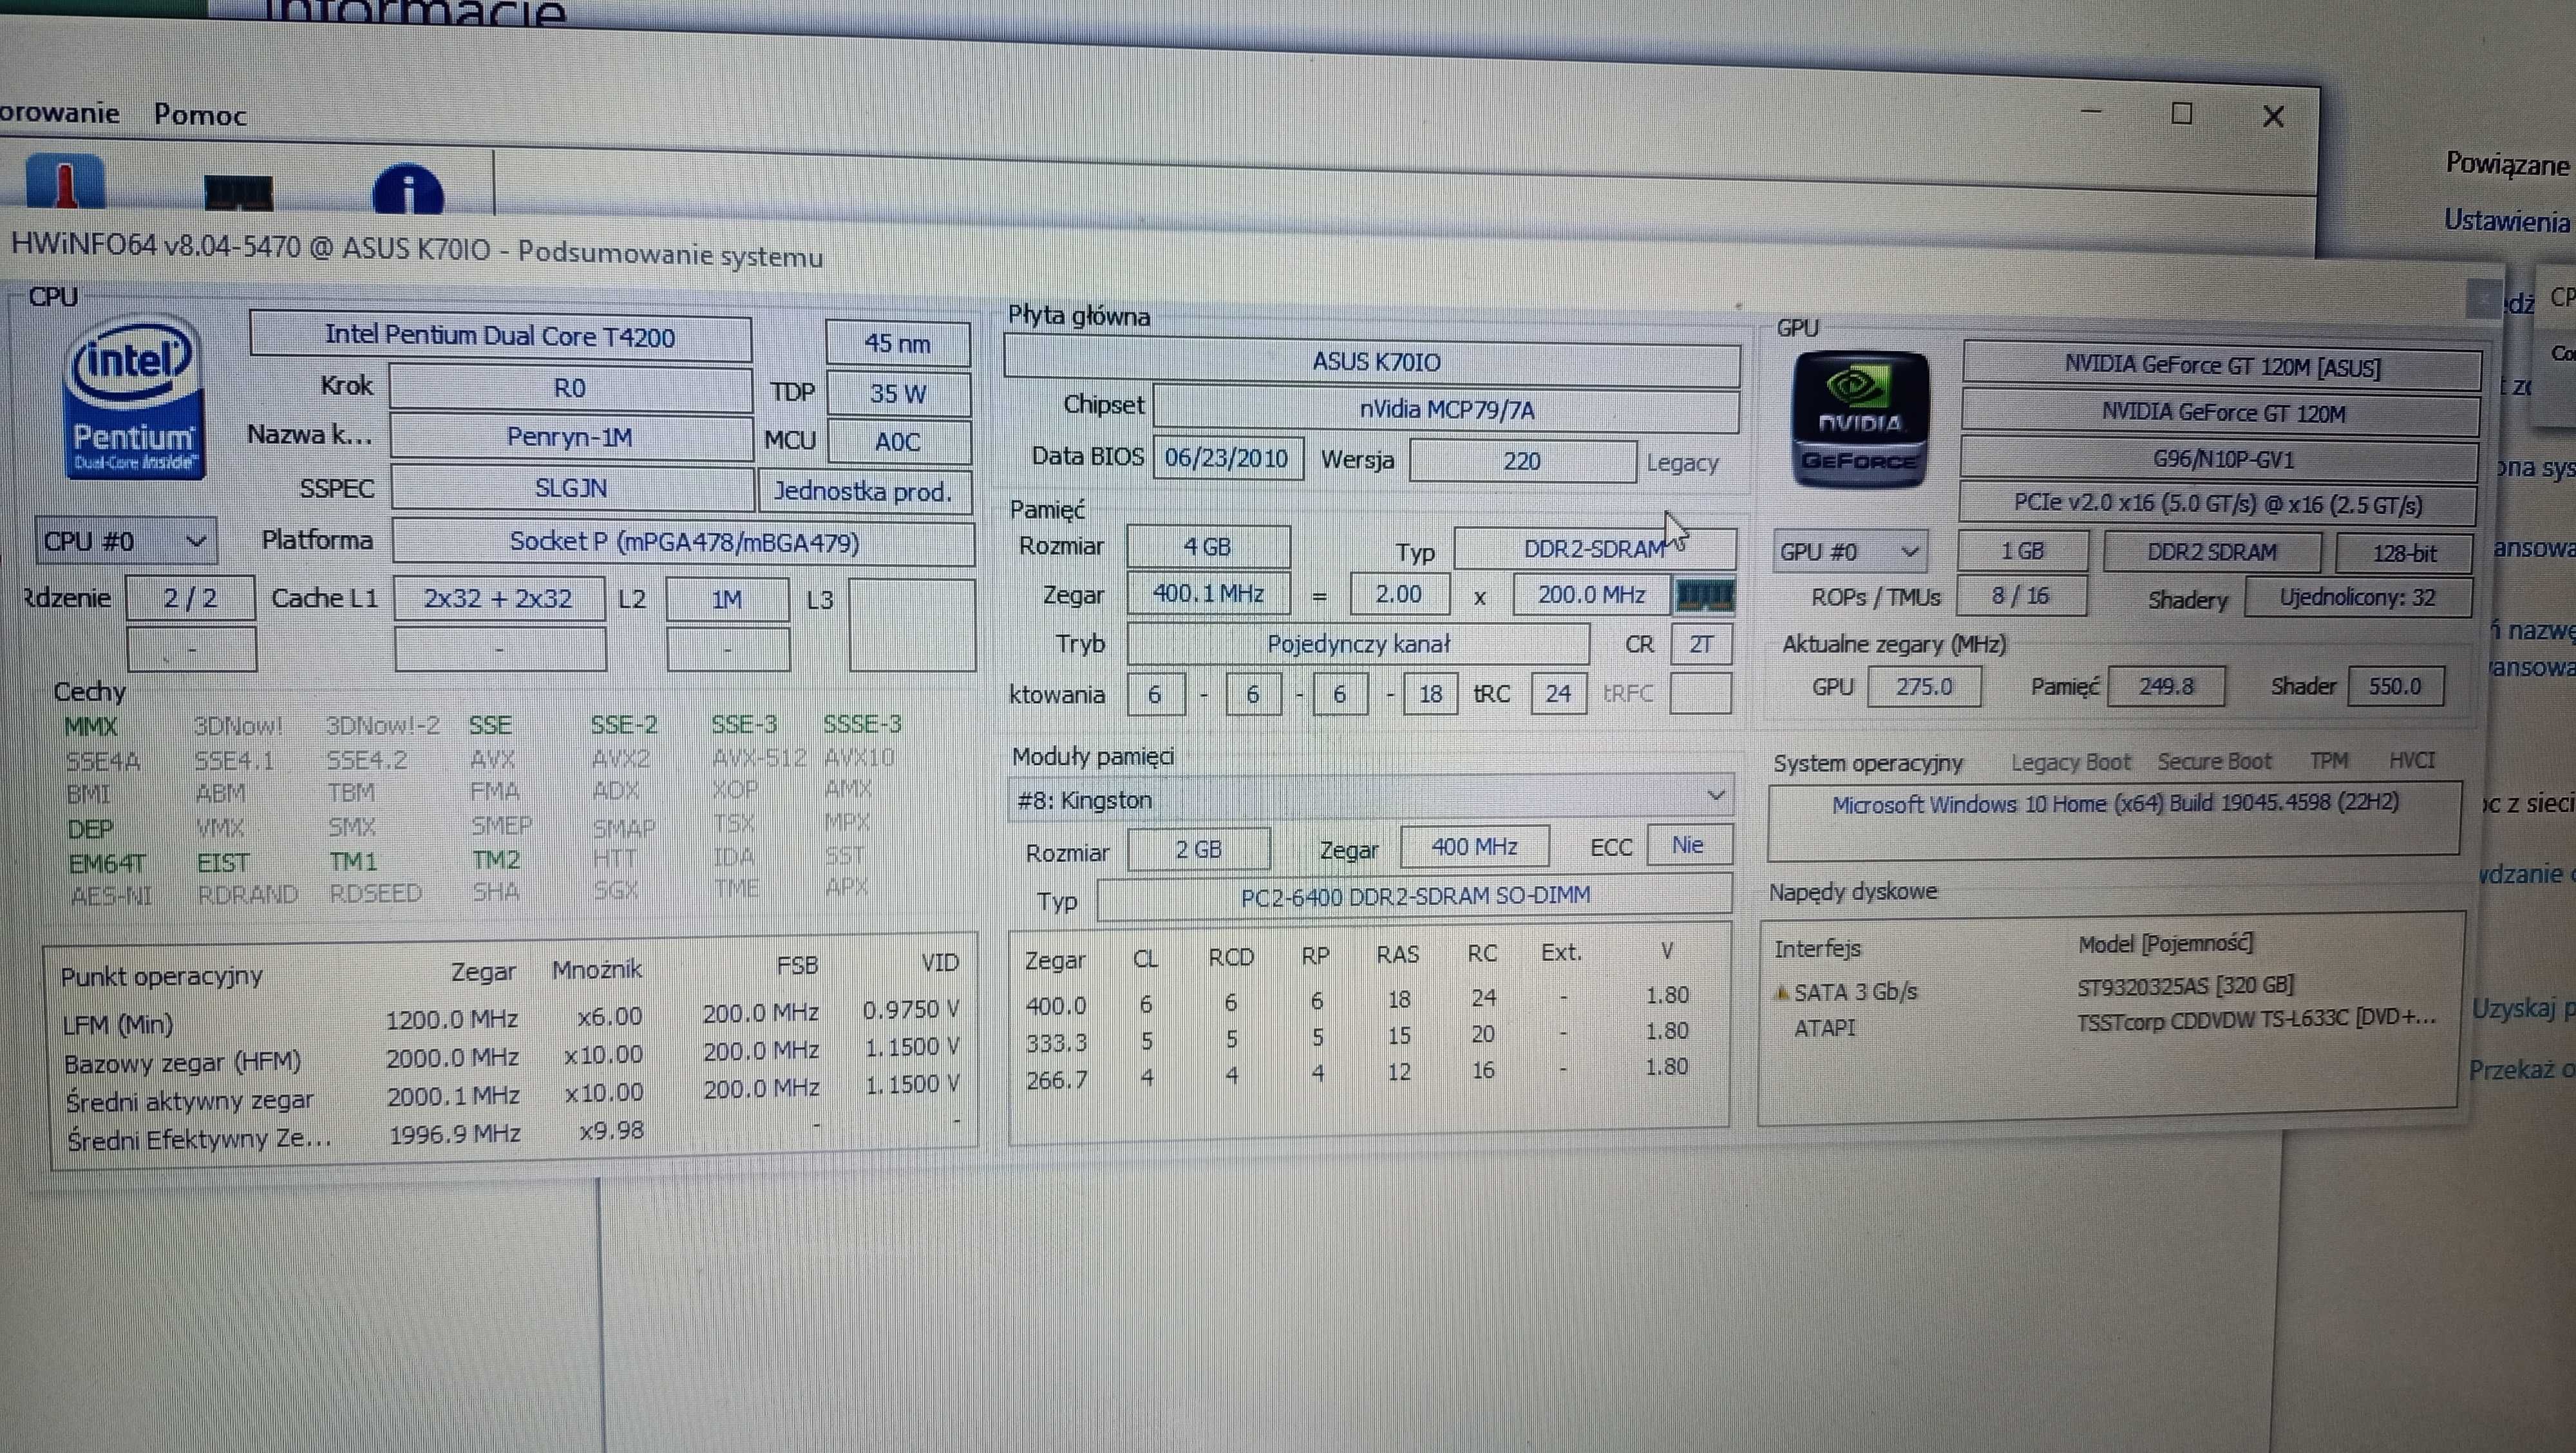
Task: Click the LFM (Min) operating point row
Action: pyautogui.click(x=510, y=1018)
